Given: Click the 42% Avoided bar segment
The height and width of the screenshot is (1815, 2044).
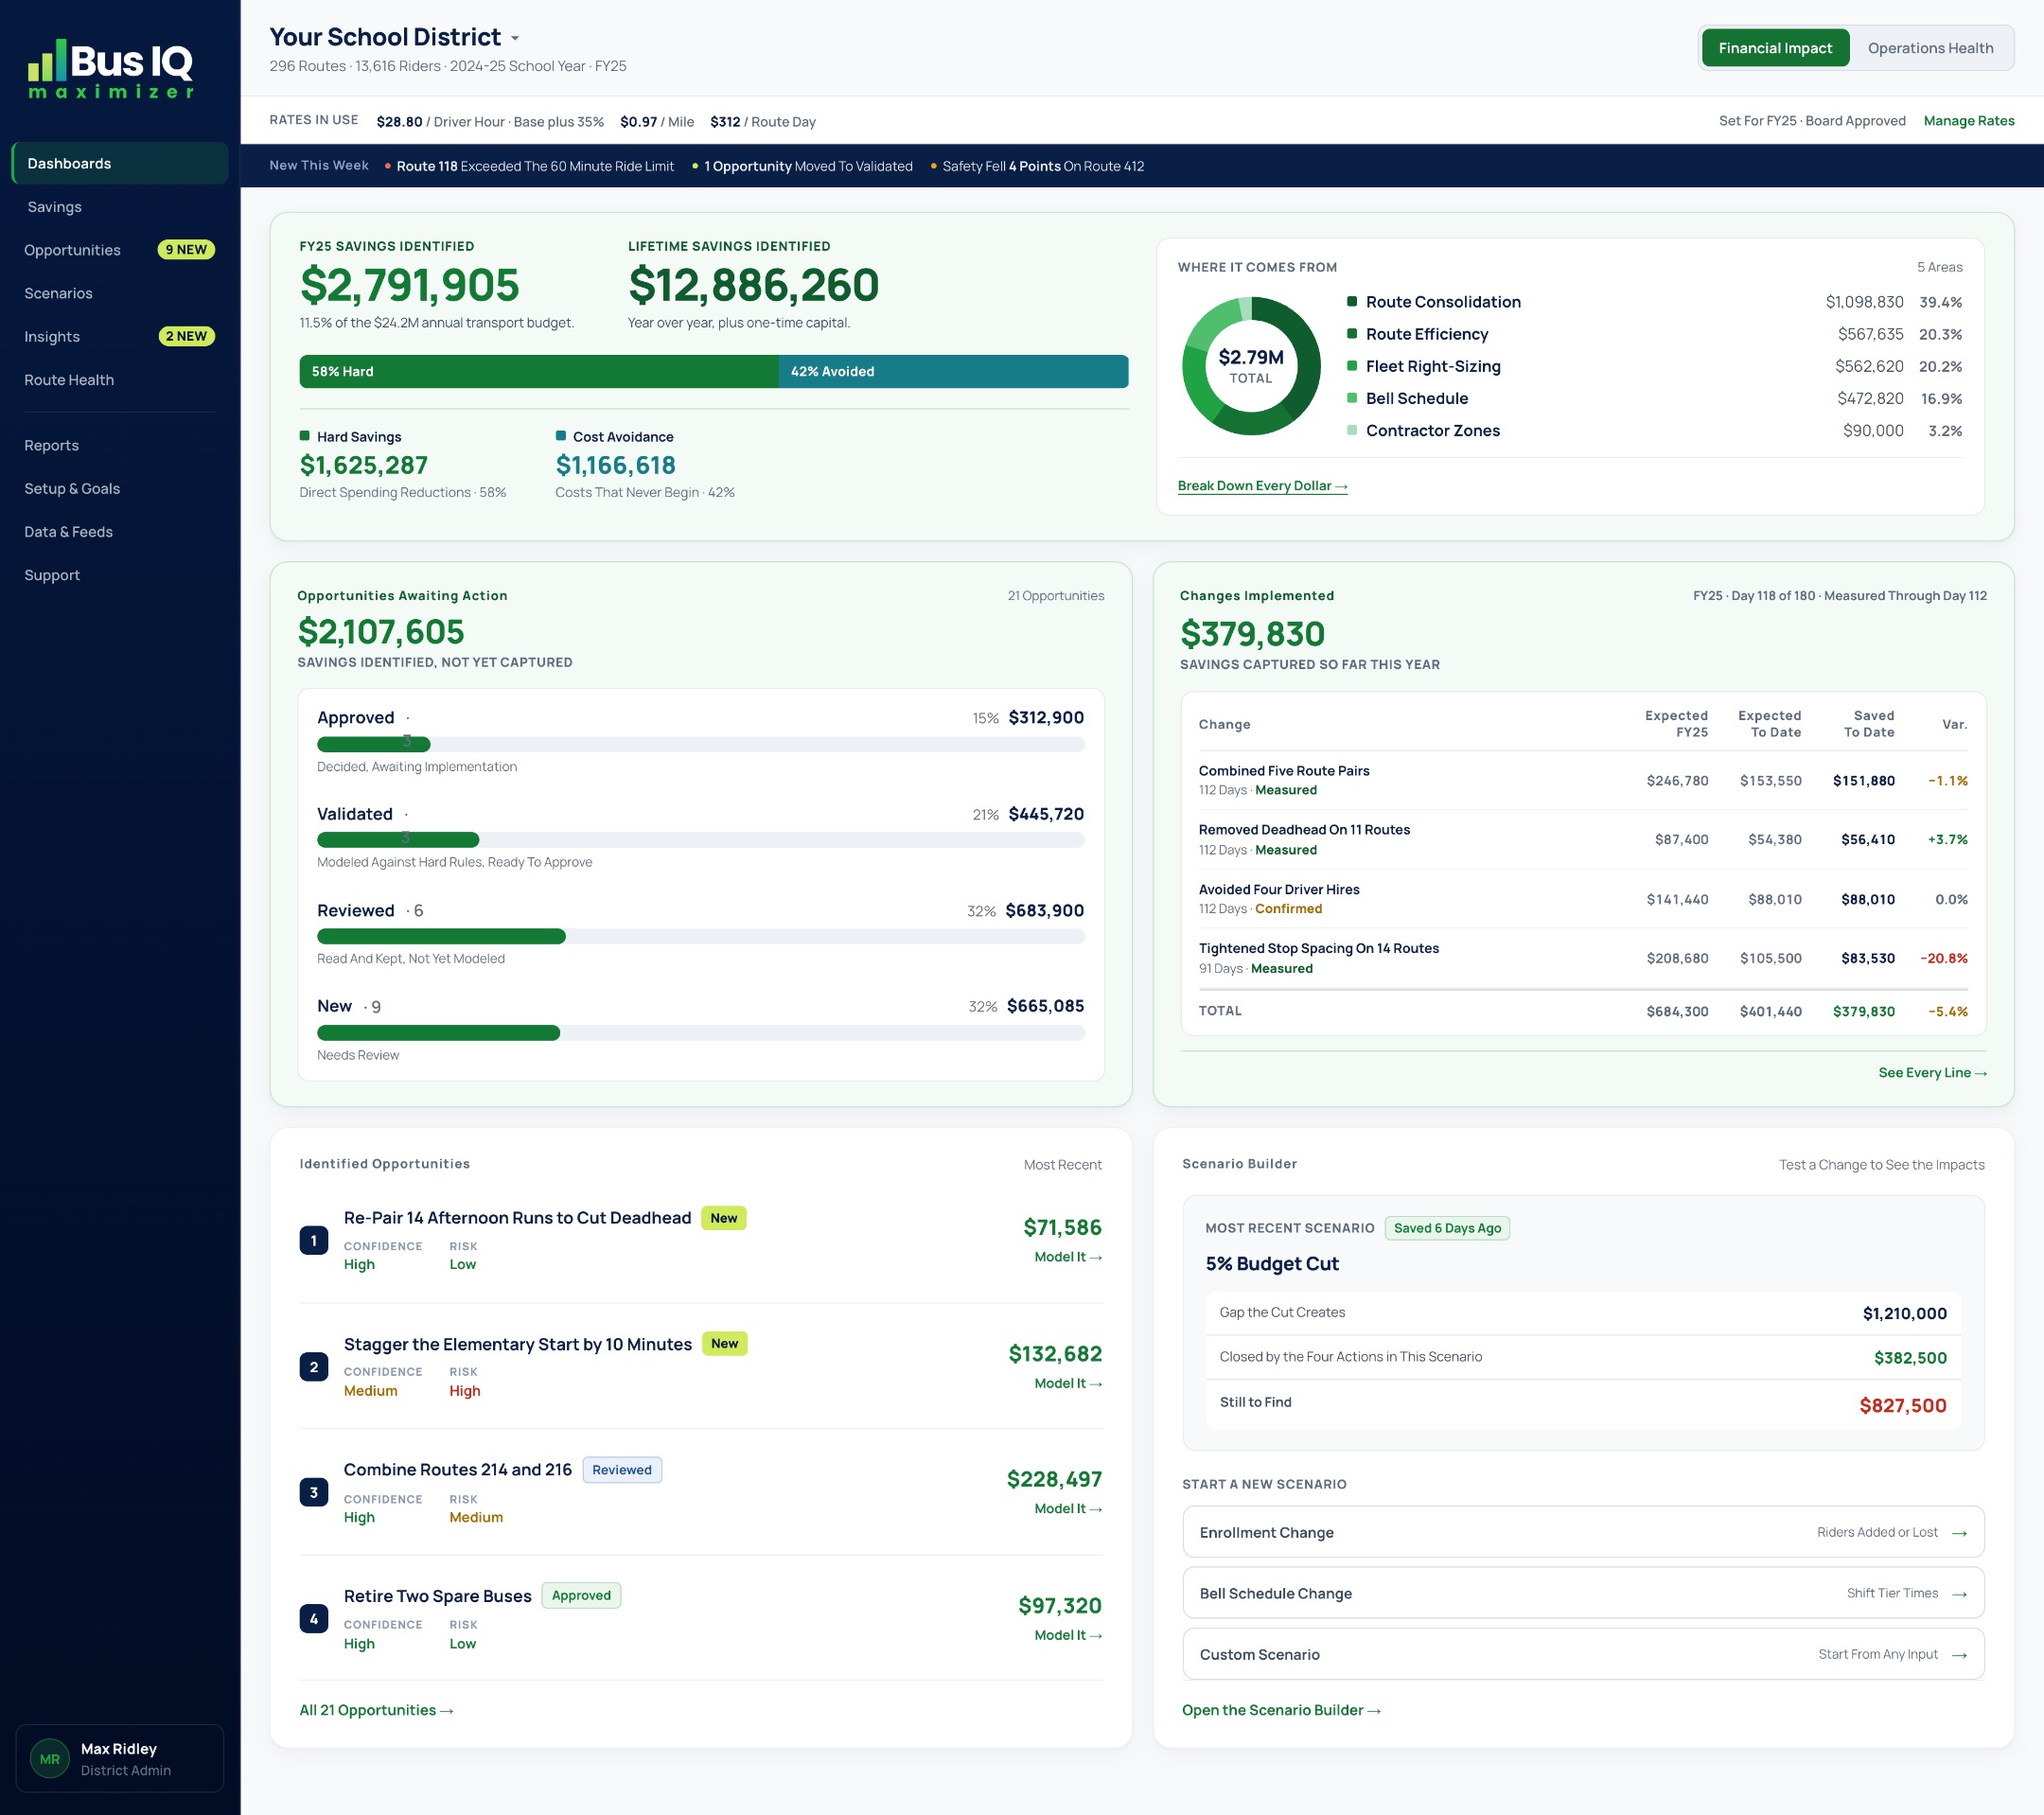Looking at the screenshot, I should point(953,371).
